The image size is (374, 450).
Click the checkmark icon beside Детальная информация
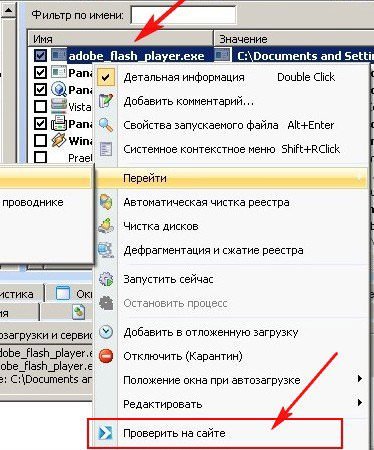106,77
